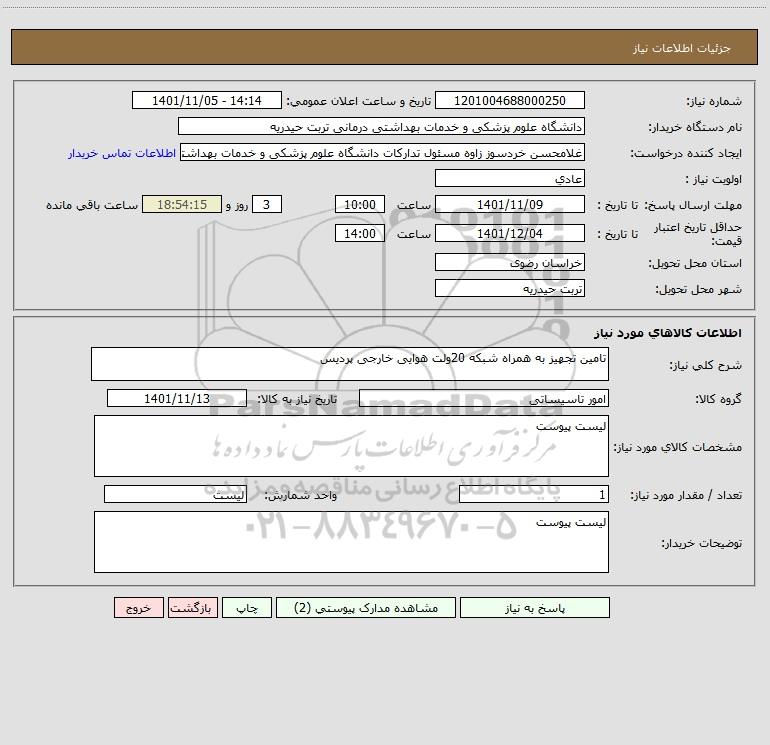The height and width of the screenshot is (745, 770).
Task: Click the announcement date field 1401/11/05 - 14:14
Action: [207, 100]
